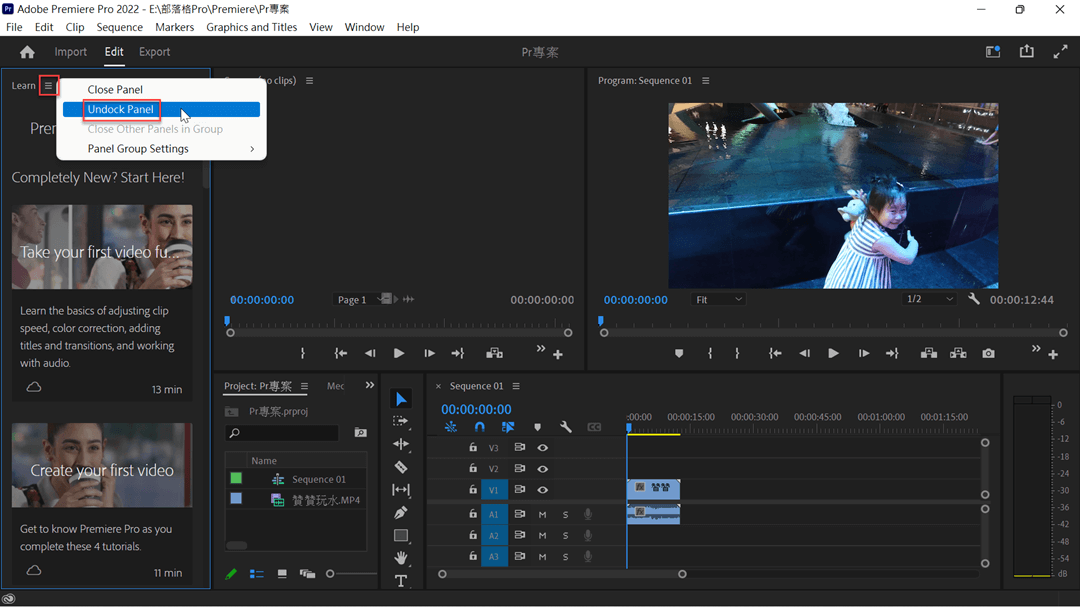The height and width of the screenshot is (607, 1080).
Task: Open the Fit zoom level dropdown
Action: click(718, 300)
